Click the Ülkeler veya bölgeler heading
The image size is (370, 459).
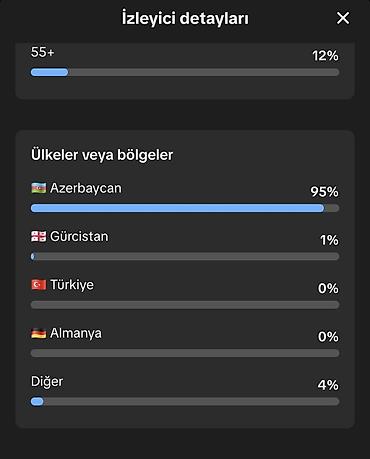click(102, 155)
